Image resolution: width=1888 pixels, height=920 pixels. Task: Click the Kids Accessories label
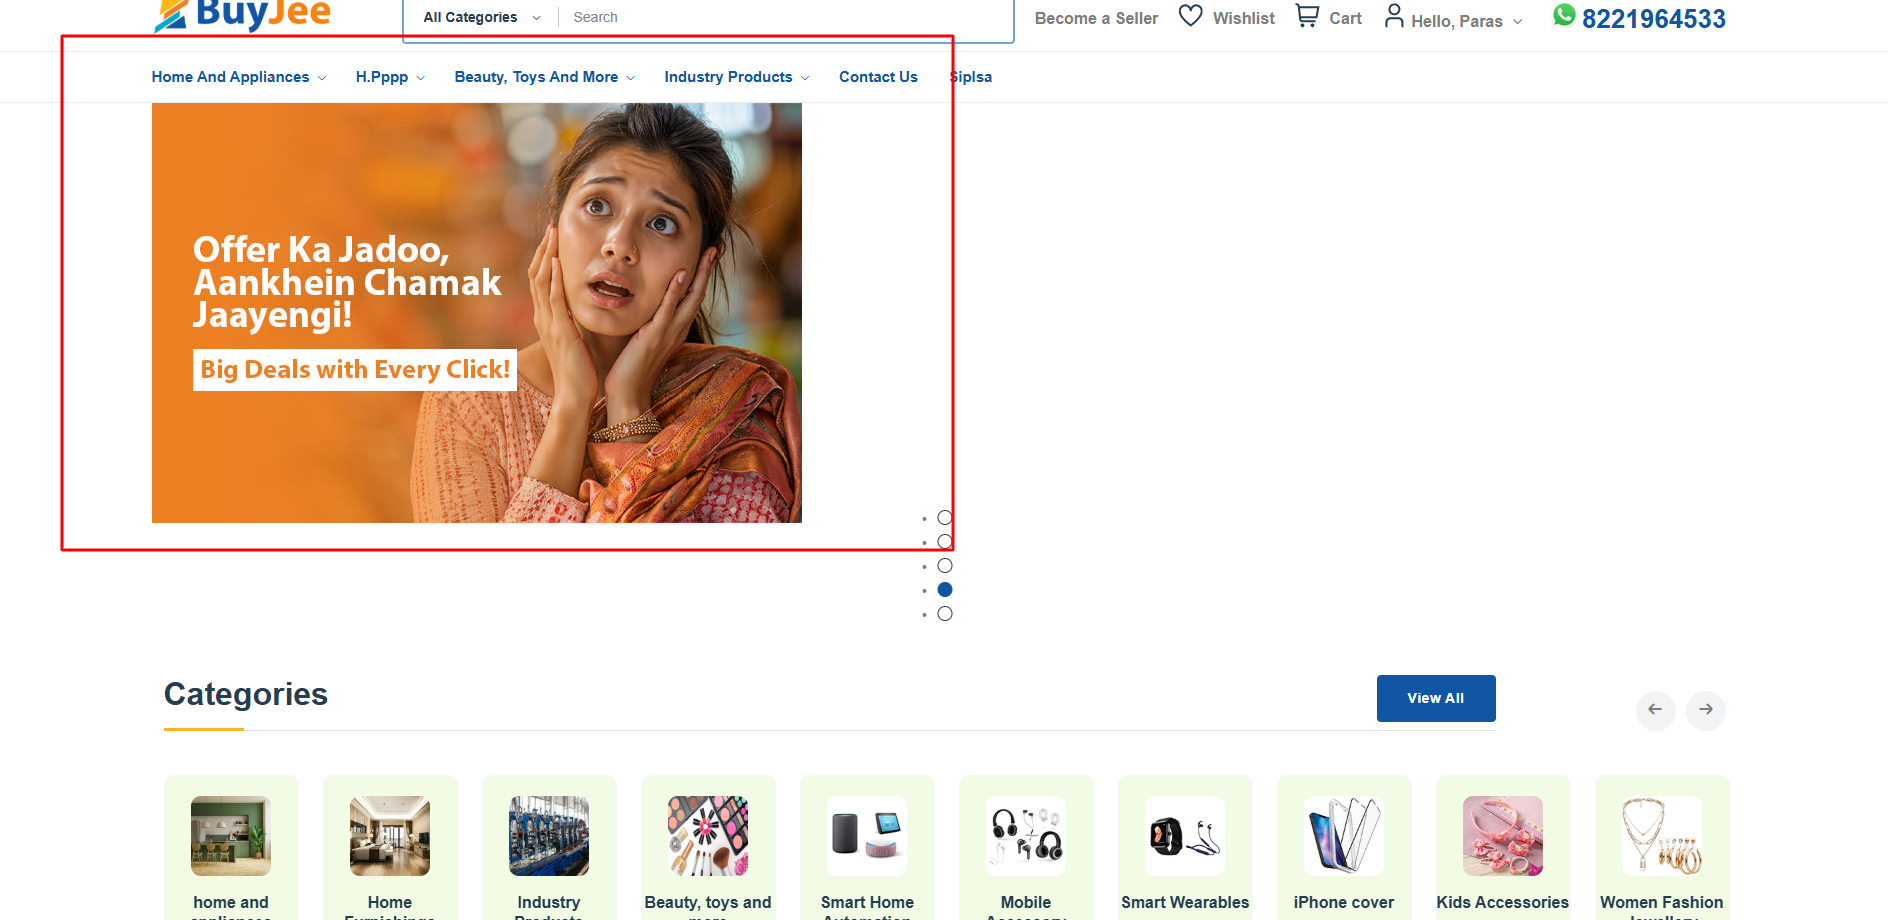[1503, 902]
